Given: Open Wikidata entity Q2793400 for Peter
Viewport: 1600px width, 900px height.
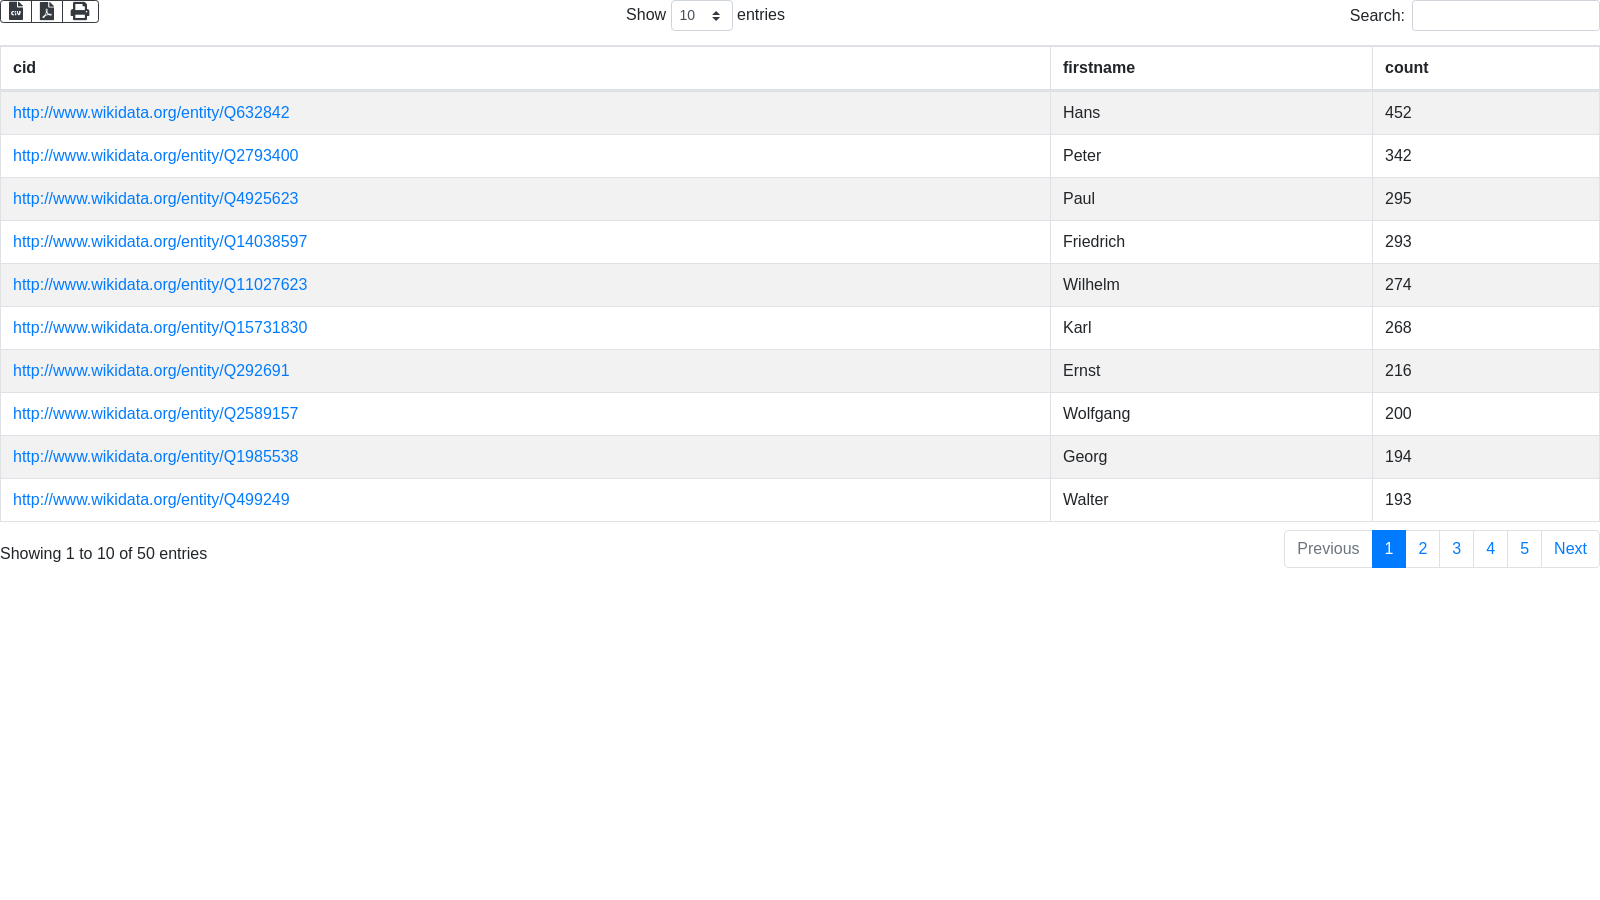Looking at the screenshot, I should point(155,156).
